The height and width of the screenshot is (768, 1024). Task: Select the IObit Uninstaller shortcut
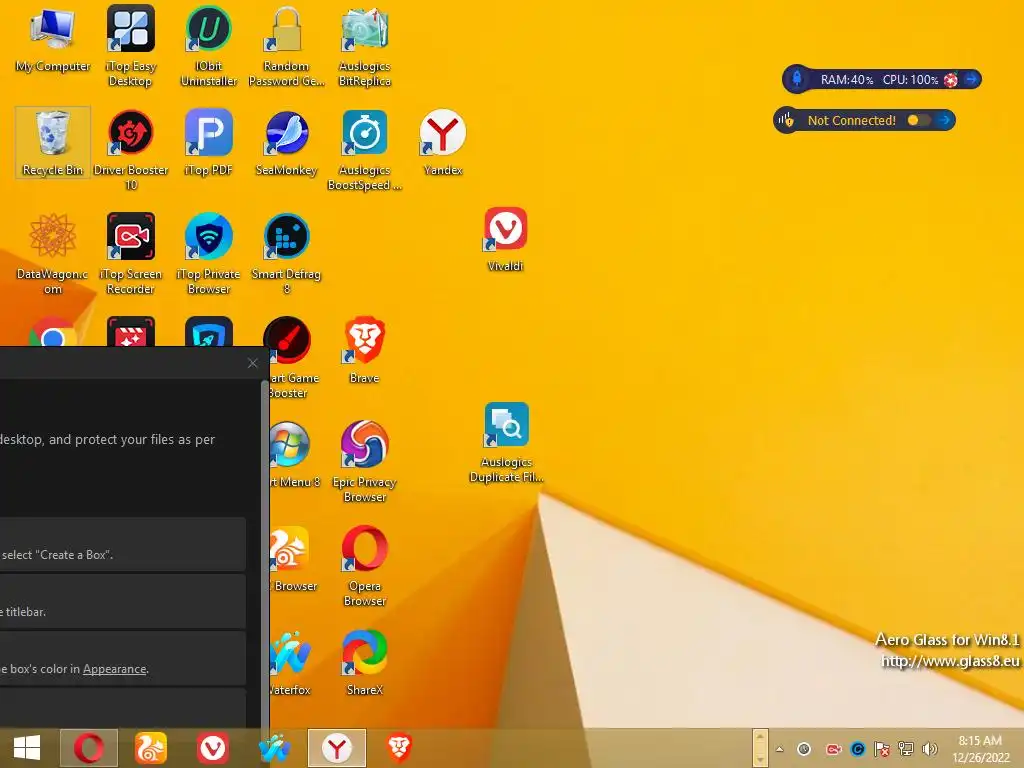point(208,46)
